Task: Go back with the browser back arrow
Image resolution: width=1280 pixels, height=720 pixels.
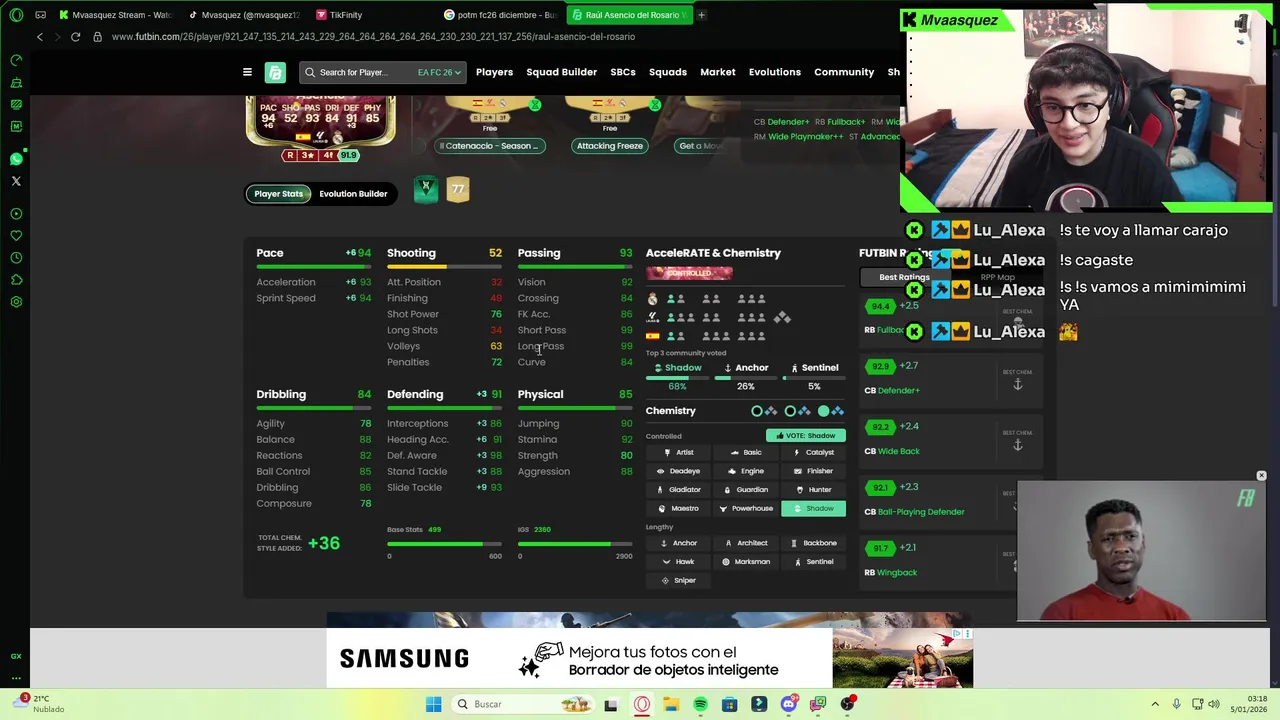Action: tap(39, 37)
